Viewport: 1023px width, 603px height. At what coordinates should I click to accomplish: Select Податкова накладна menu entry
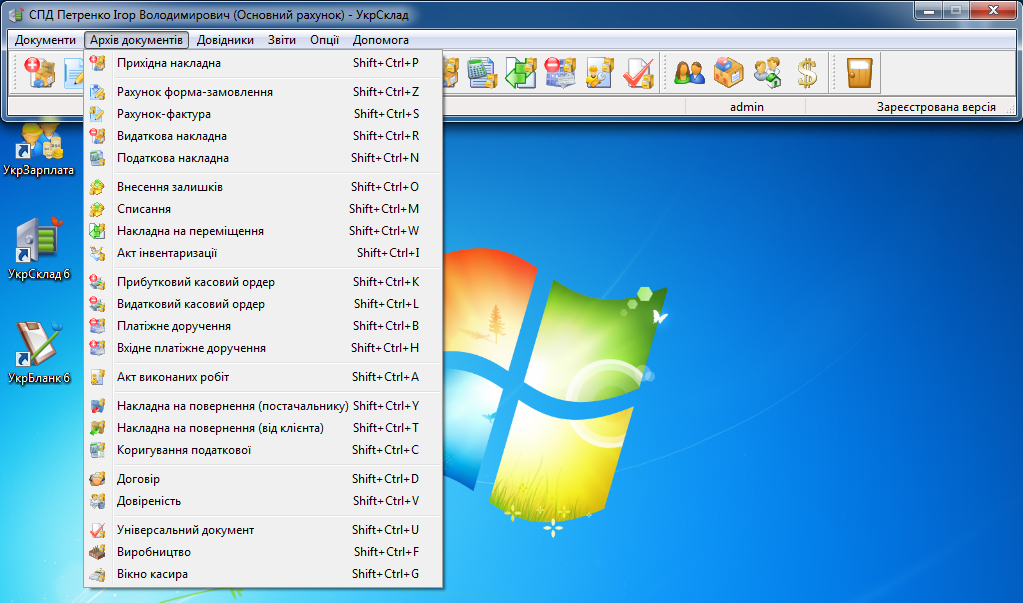click(173, 158)
